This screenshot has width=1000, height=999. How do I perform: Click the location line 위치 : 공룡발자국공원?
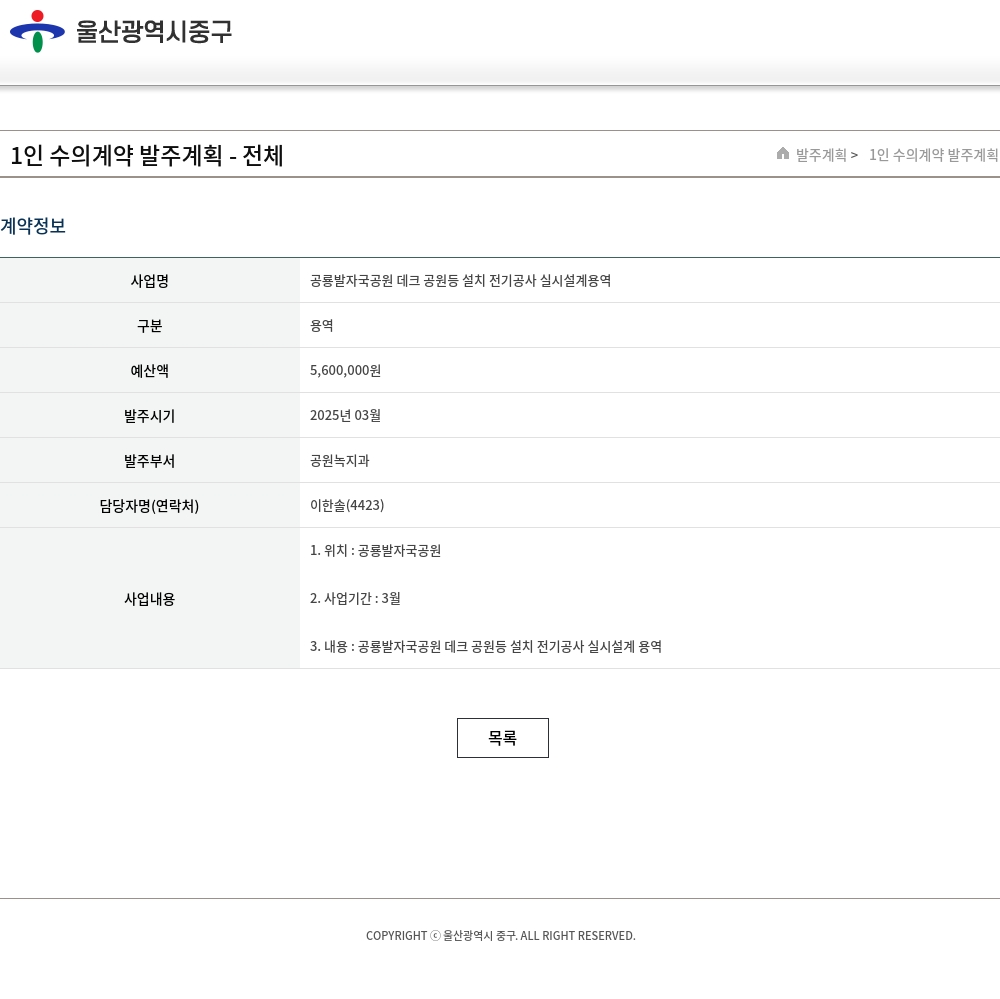(x=375, y=551)
